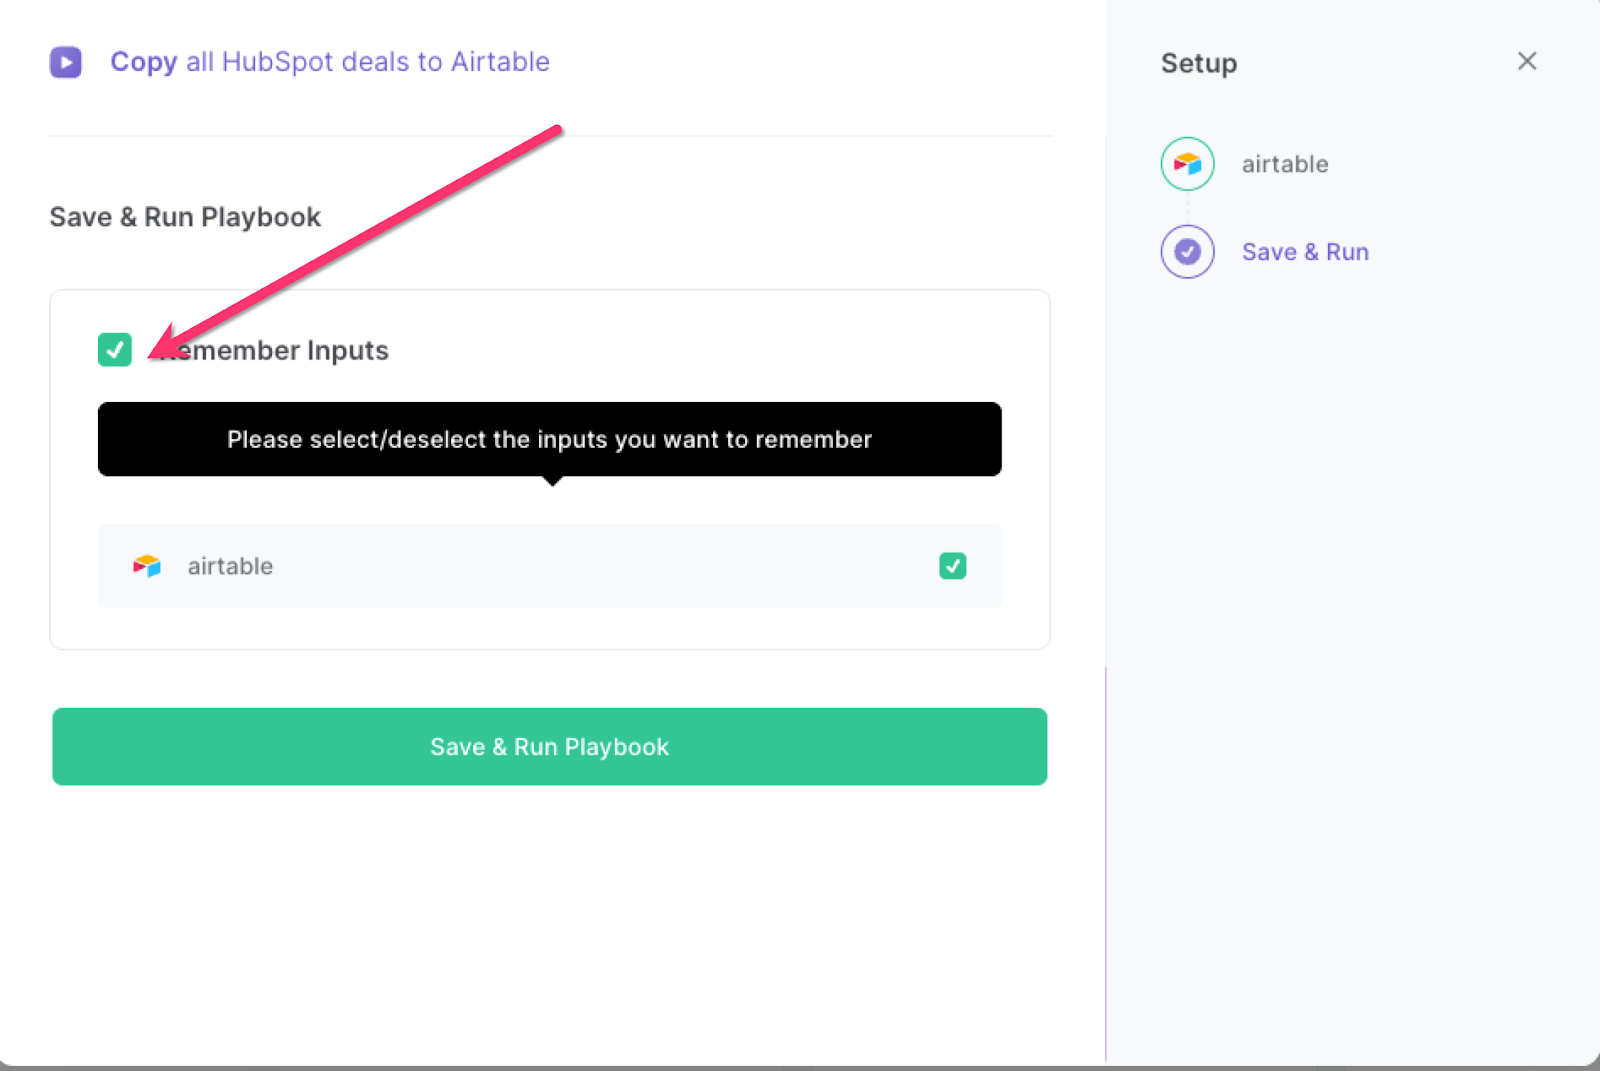
Task: Click the select/deselect inputs tooltip message
Action: tap(550, 439)
